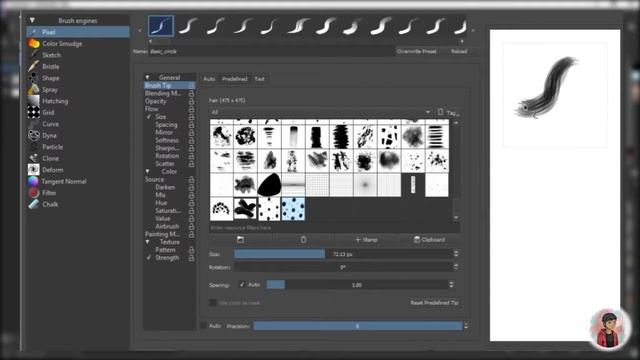Open the Hue color option
The width and height of the screenshot is (640, 360).
coord(161,203)
